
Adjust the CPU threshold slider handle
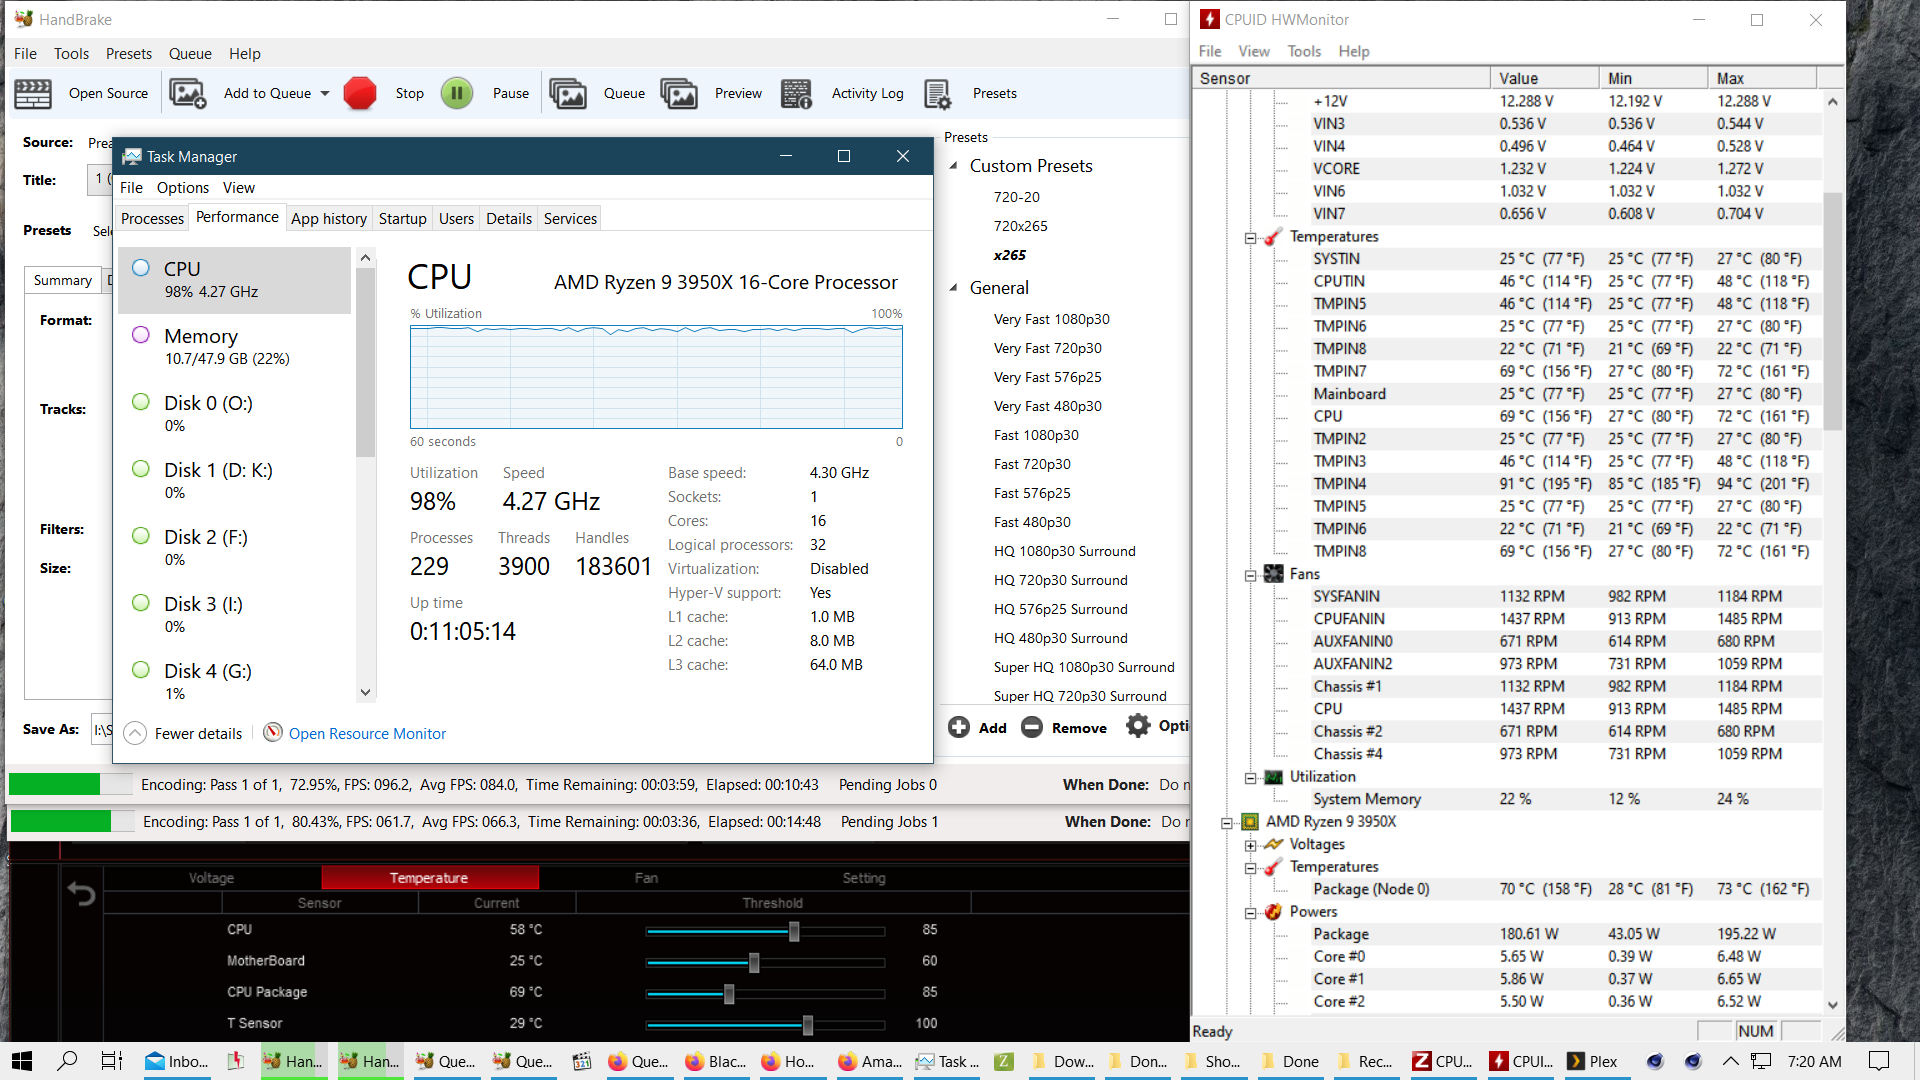[794, 931]
